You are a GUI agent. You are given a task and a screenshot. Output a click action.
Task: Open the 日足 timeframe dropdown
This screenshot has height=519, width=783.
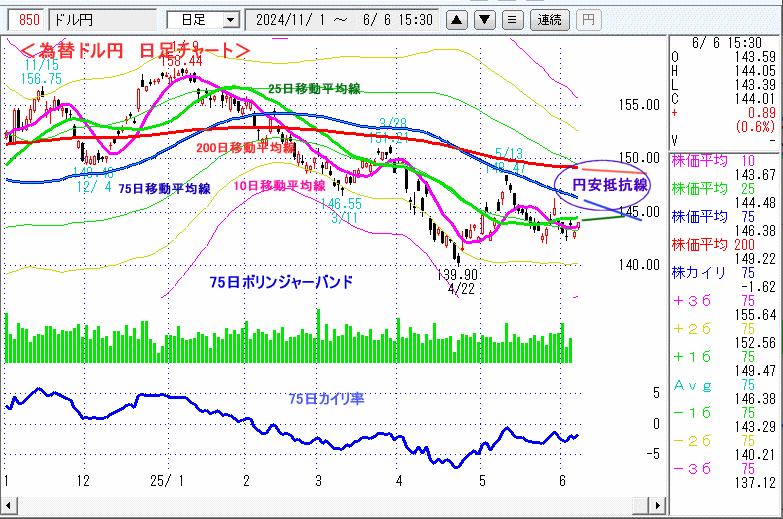[230, 20]
